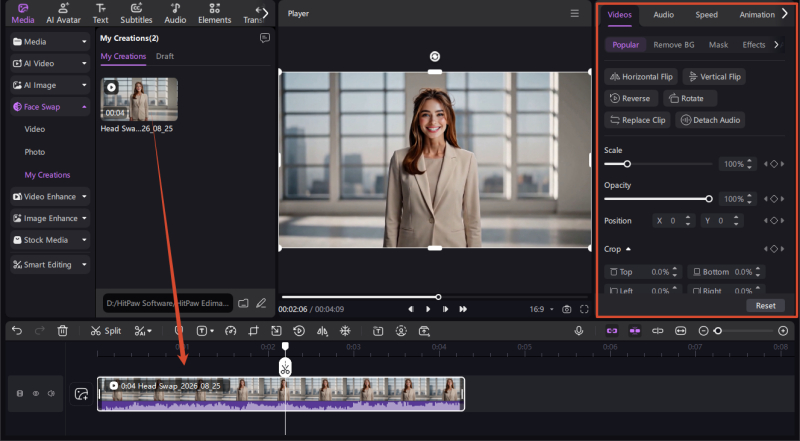800x441 pixels.
Task: Open the Media tab in top toolbar
Action: (x=23, y=14)
